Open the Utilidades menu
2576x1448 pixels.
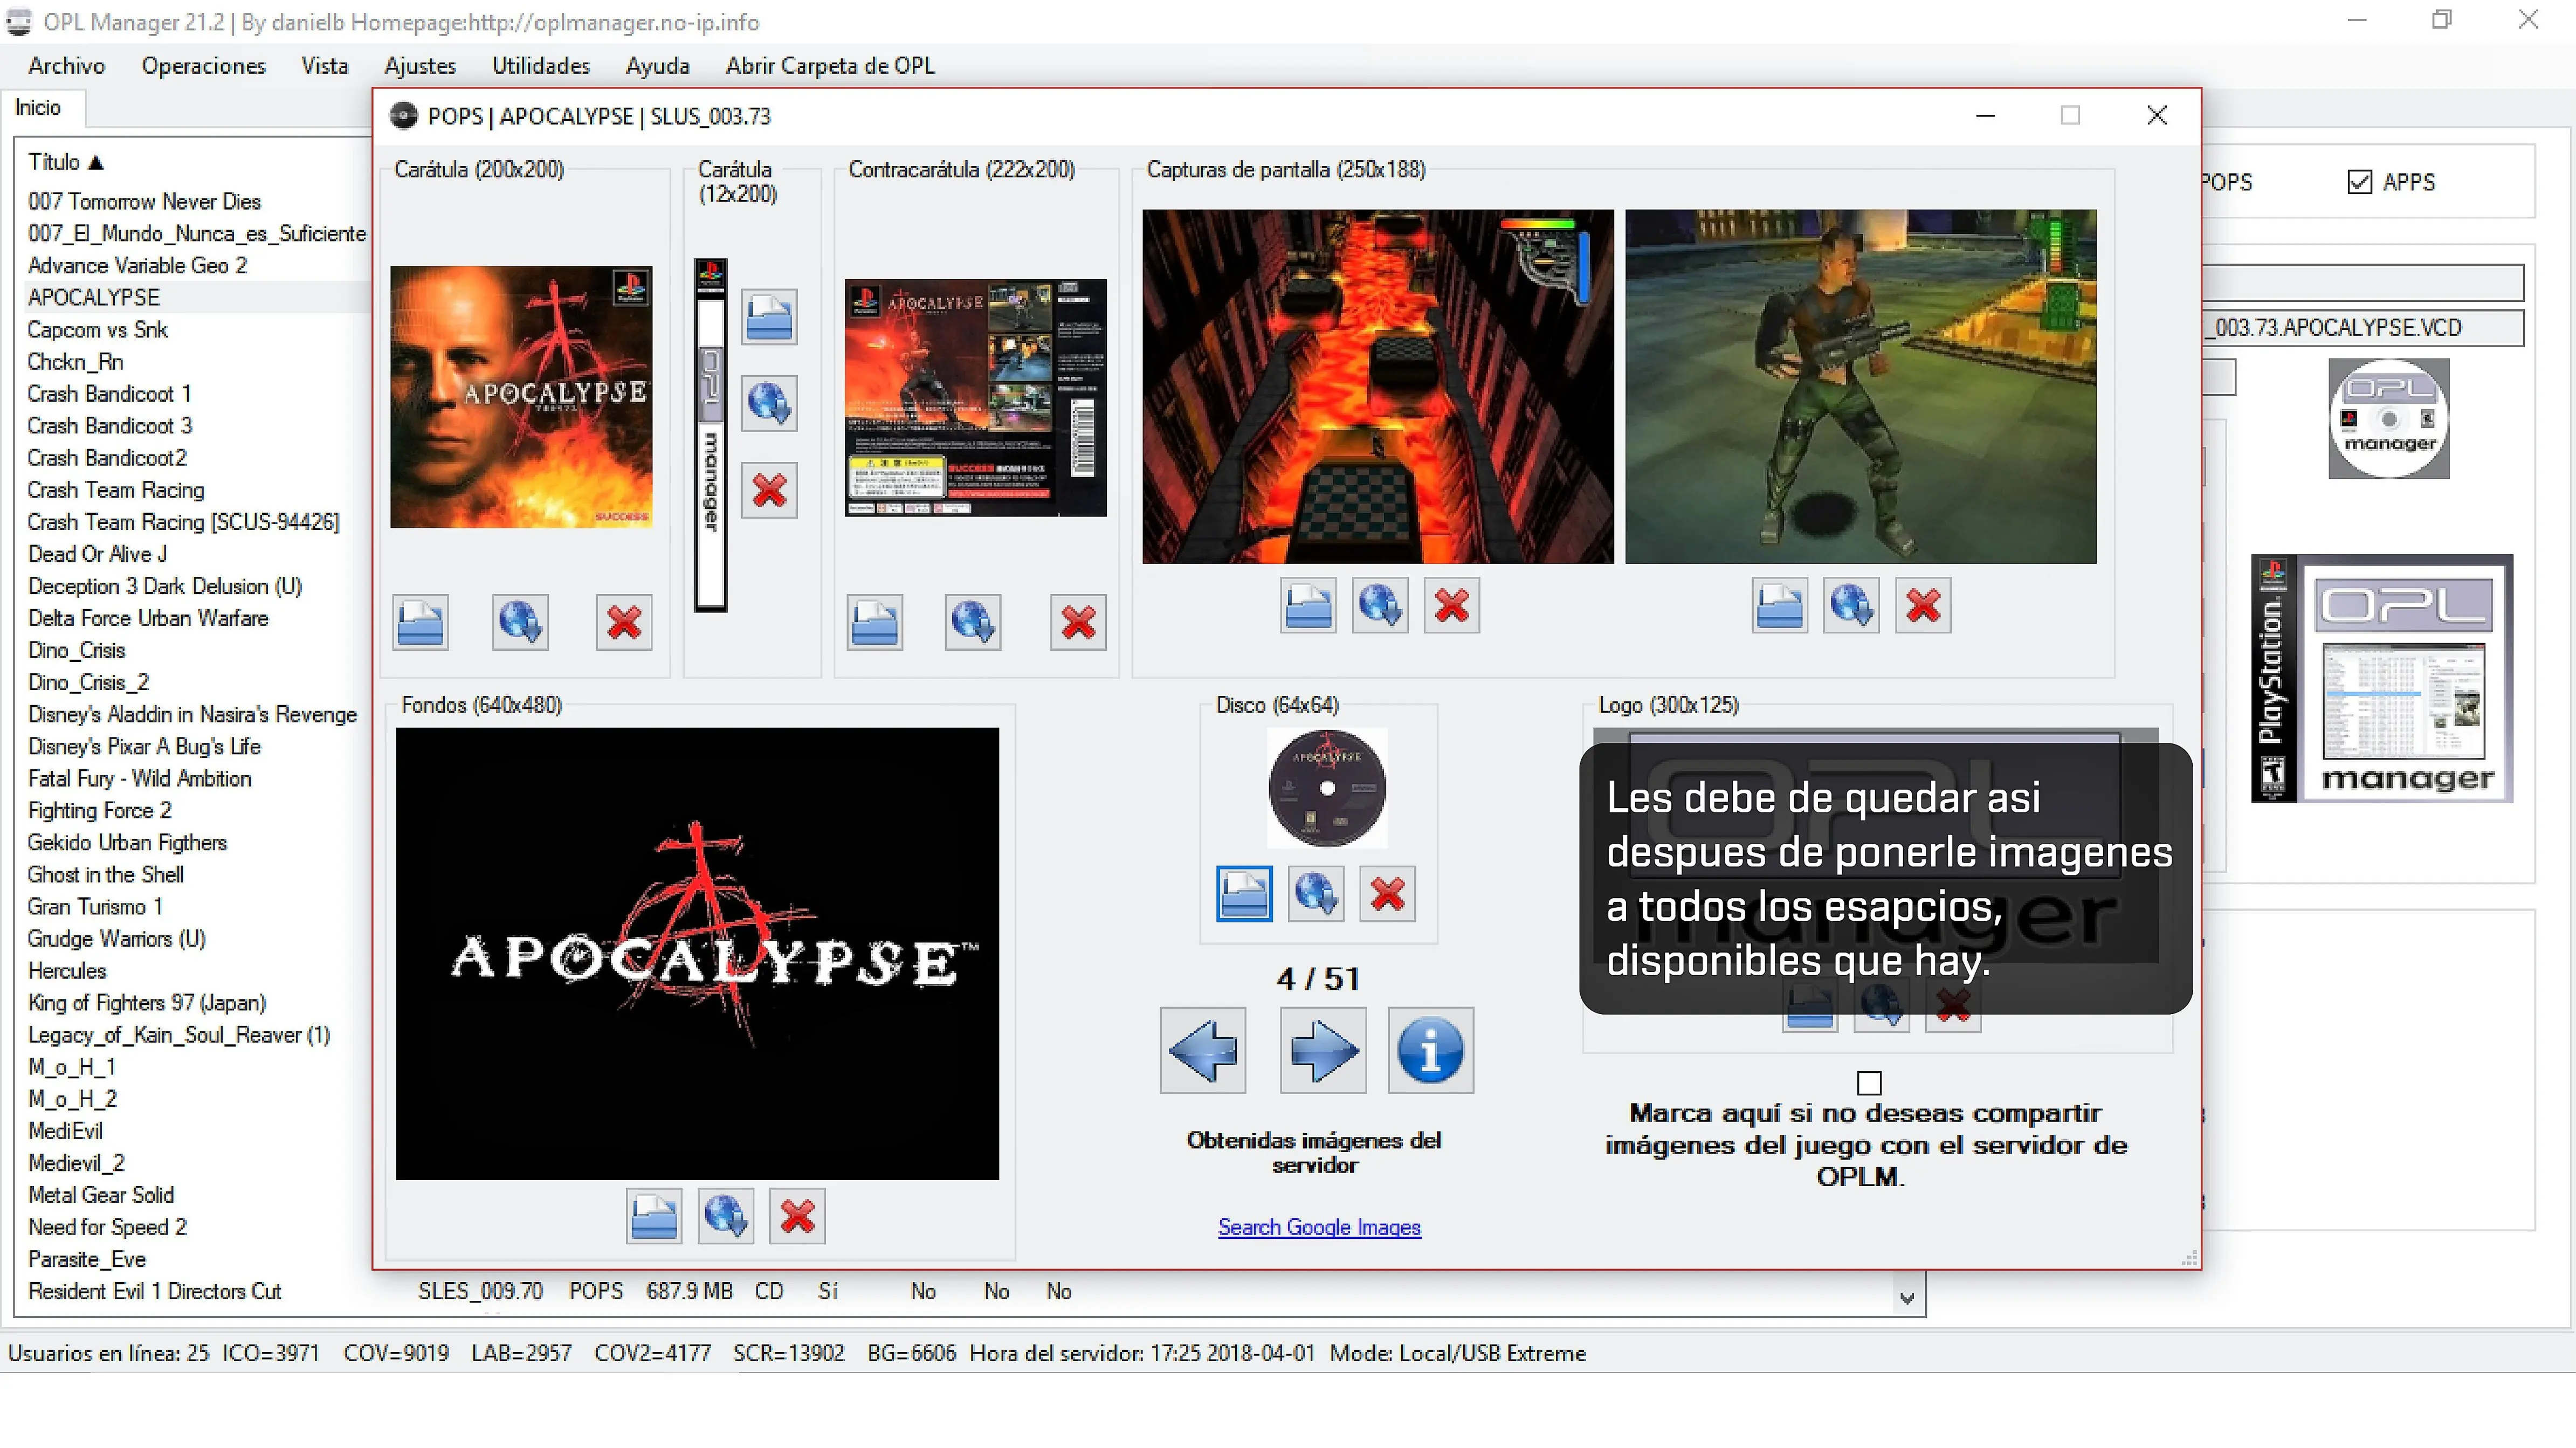[x=541, y=66]
